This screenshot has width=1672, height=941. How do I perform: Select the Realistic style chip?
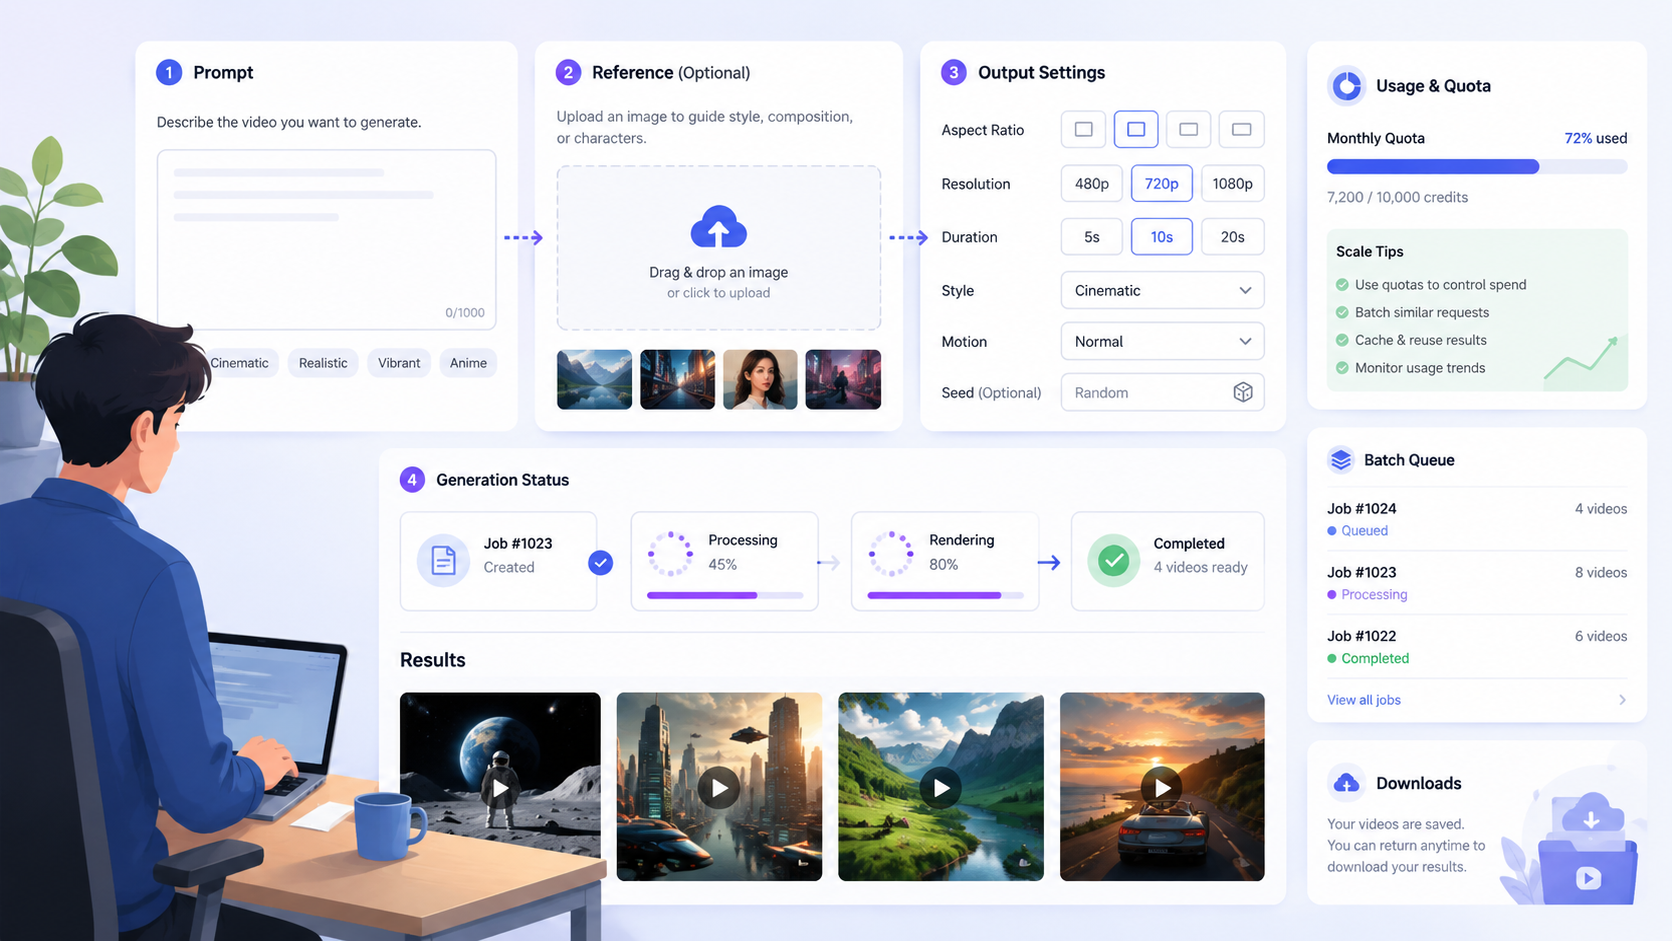tap(323, 363)
